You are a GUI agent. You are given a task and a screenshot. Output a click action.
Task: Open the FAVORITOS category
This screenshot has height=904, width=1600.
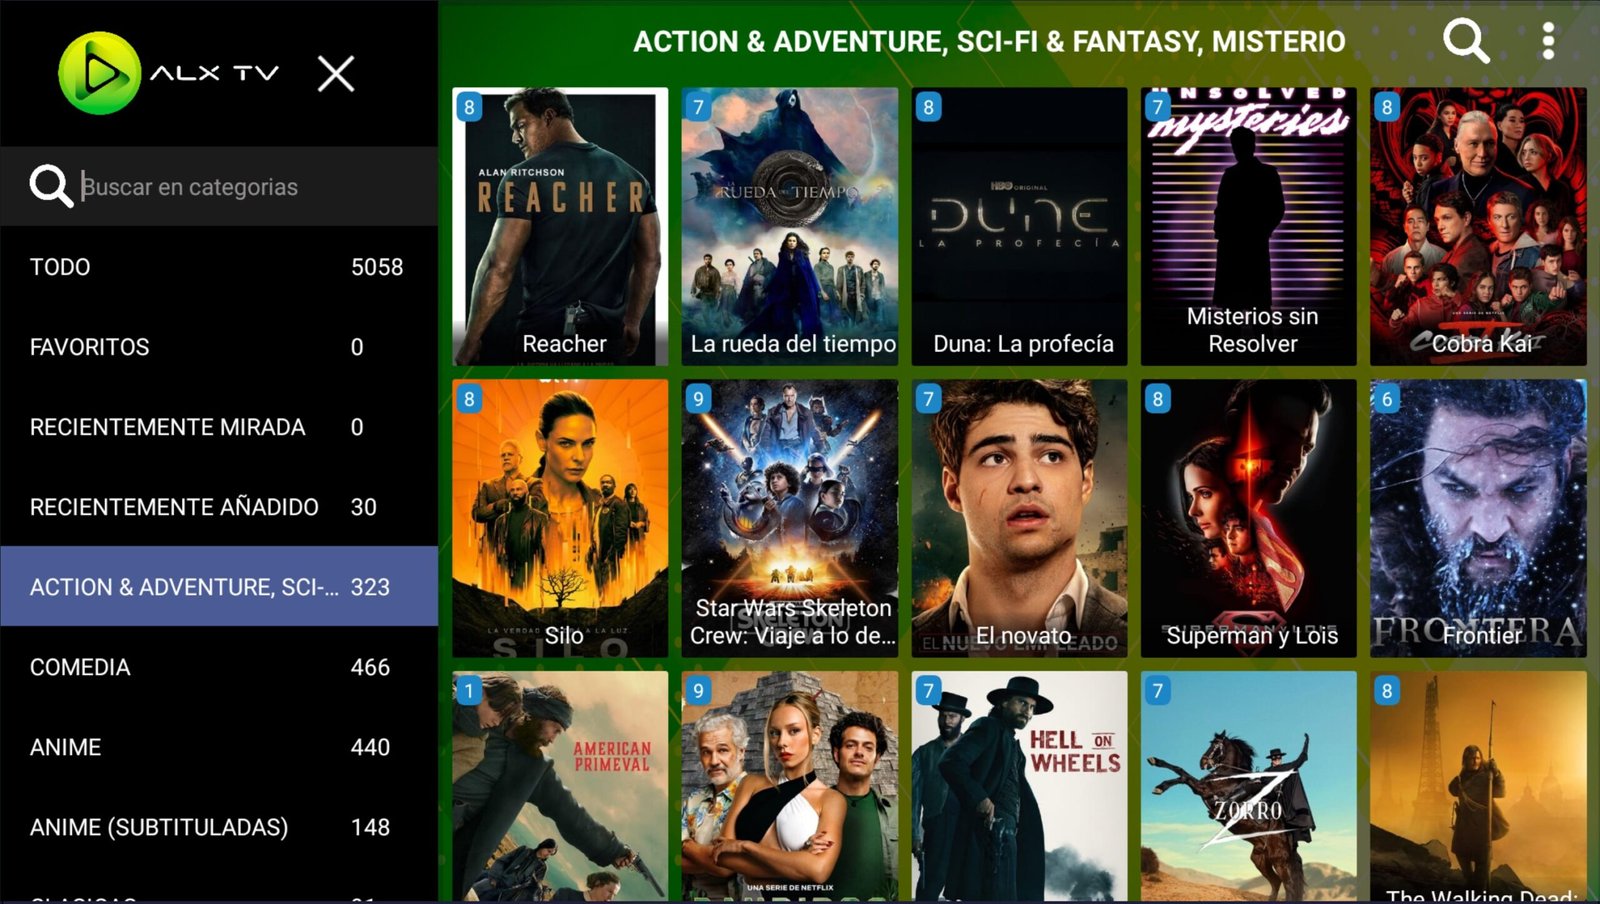(219, 347)
